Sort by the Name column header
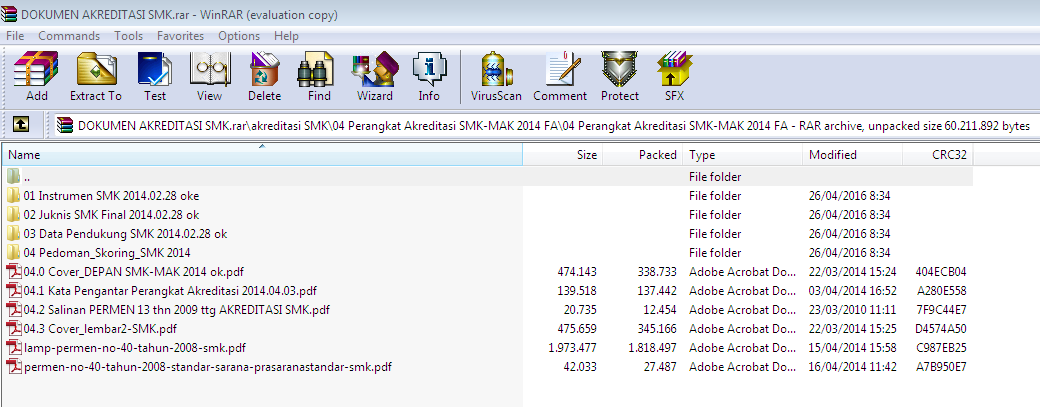The image size is (1040, 407). (262, 154)
